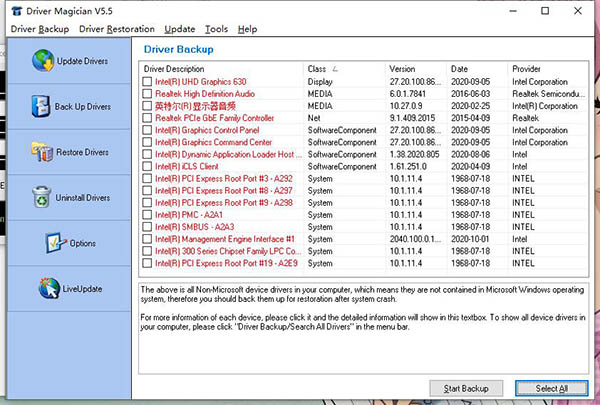Click date 2016-06-03 cell
The width and height of the screenshot is (600, 405).
pos(470,94)
